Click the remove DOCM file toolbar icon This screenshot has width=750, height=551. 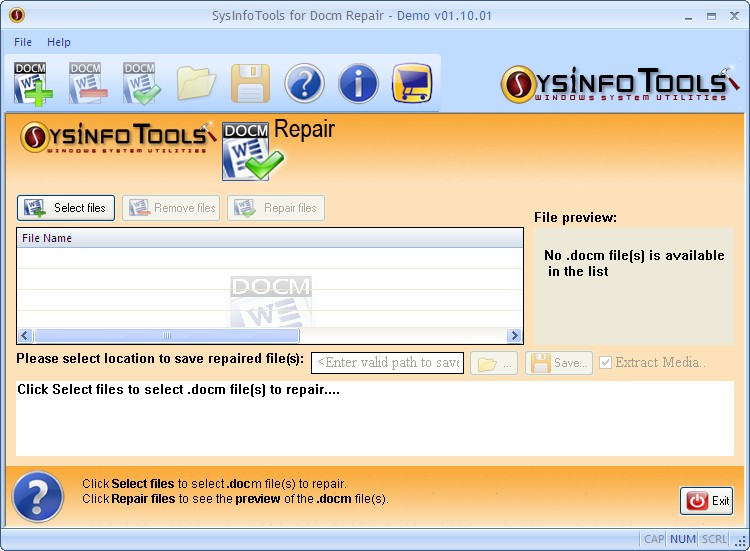tap(87, 82)
